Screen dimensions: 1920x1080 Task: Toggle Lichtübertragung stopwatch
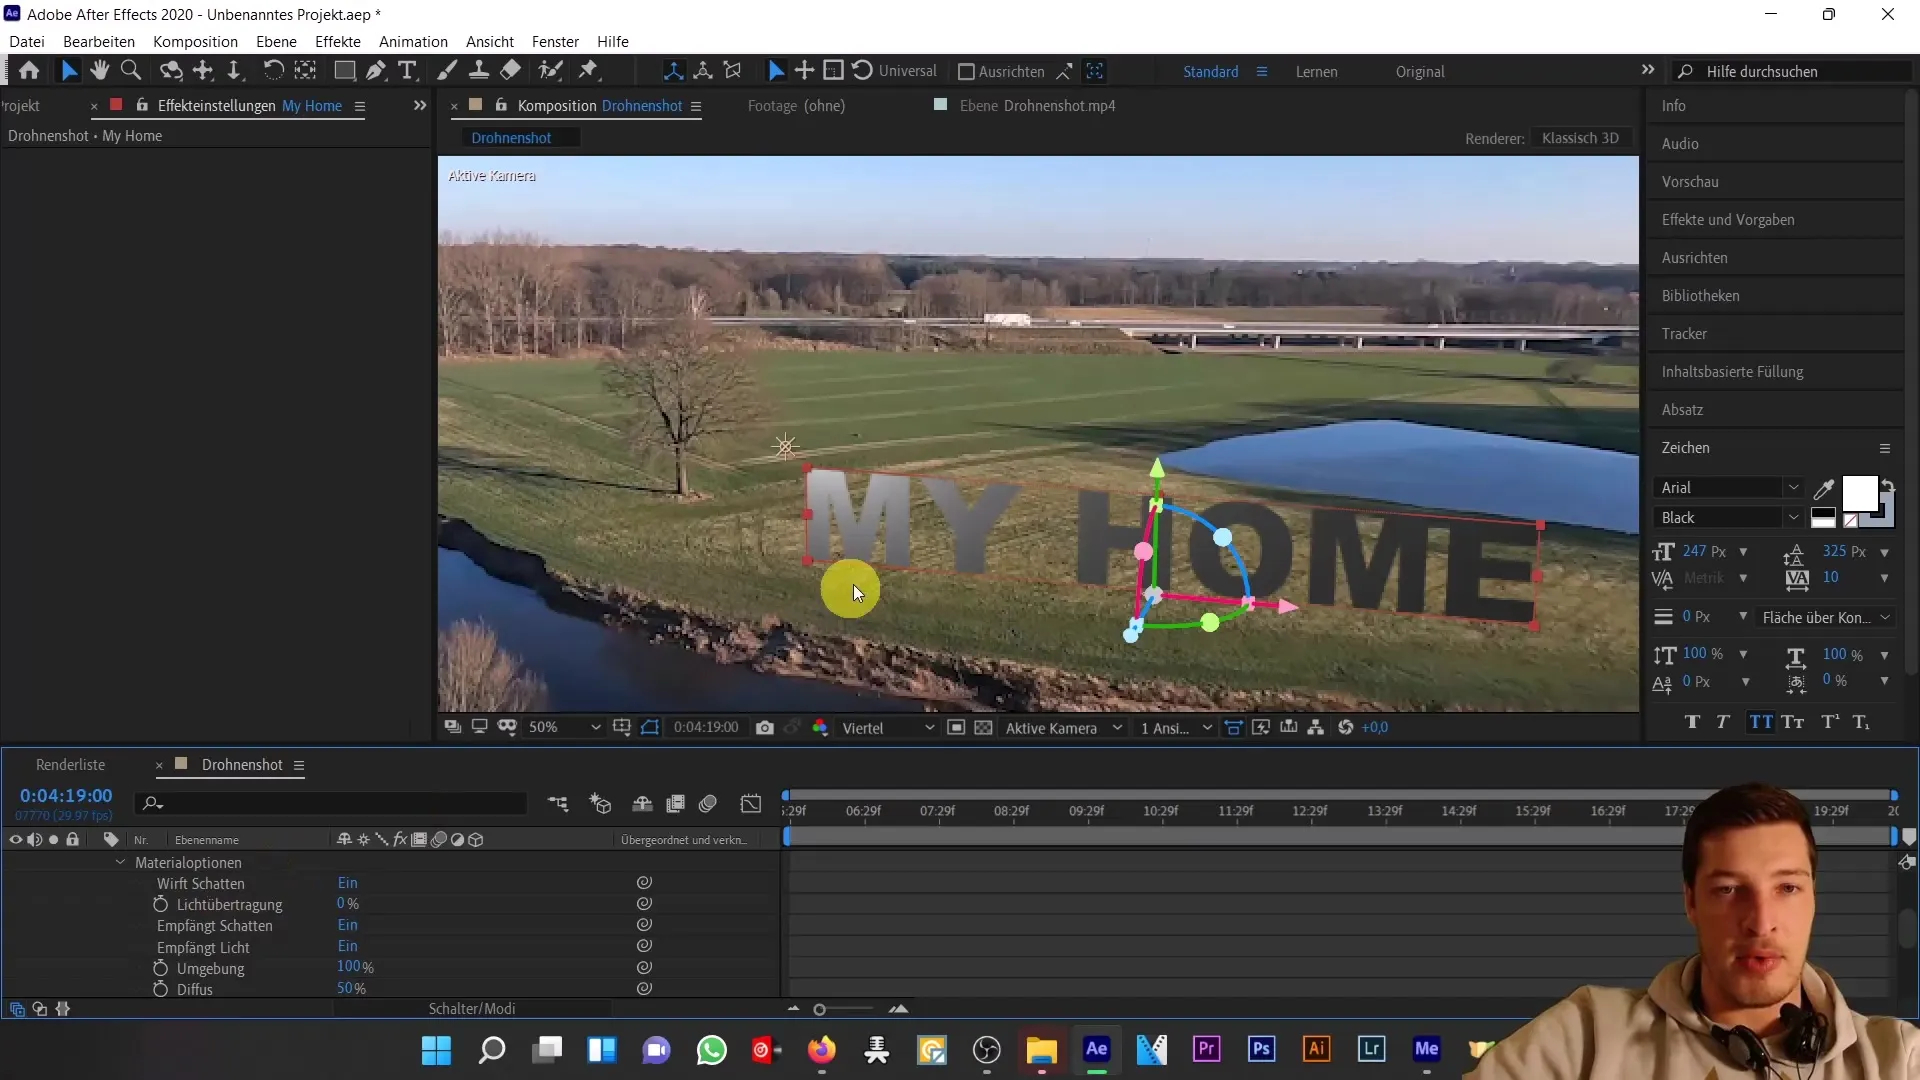[x=160, y=904]
